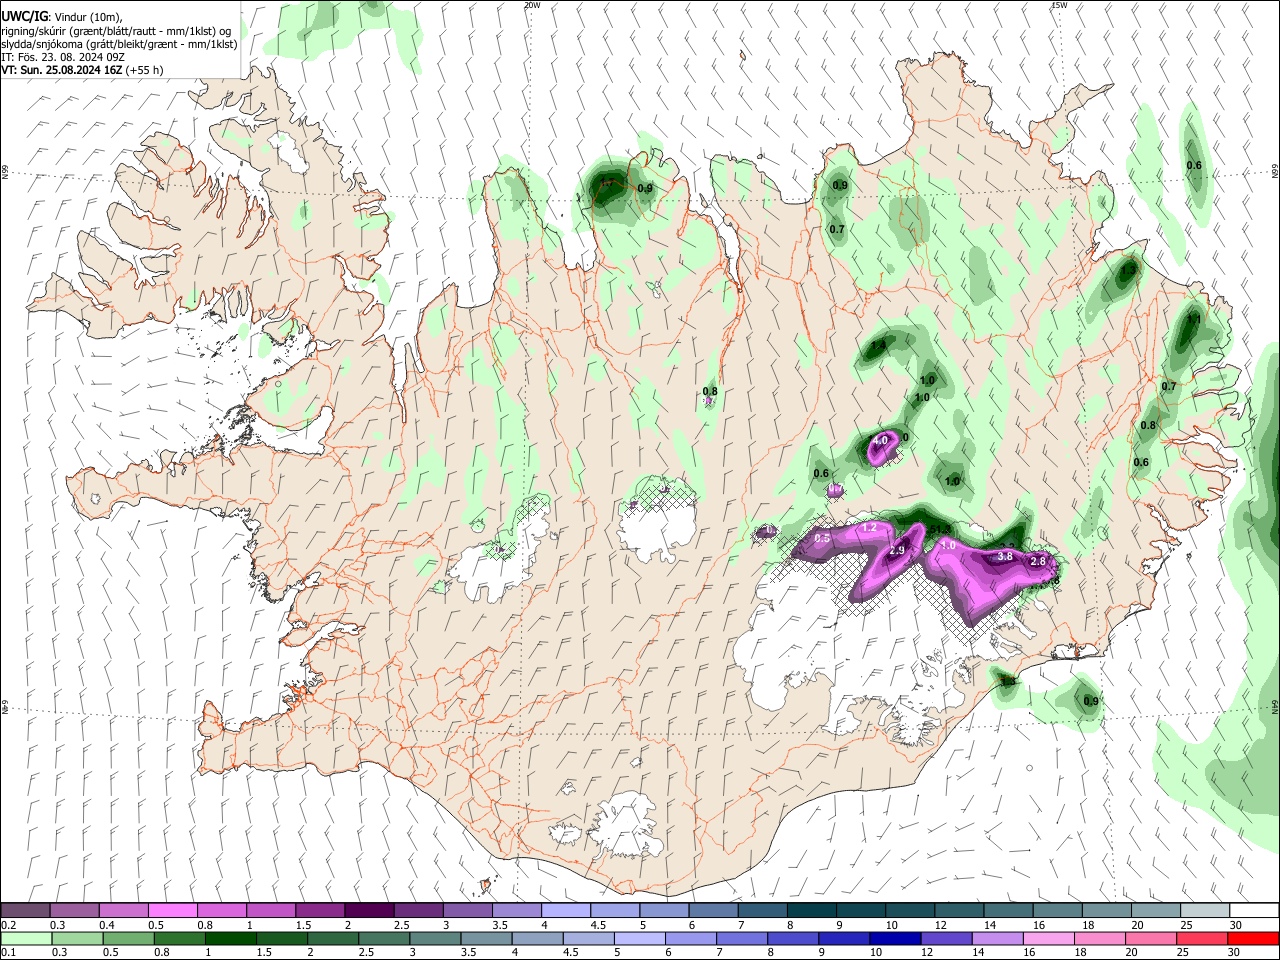Click the 3.5–4 grey-blue rain legend swatch

coord(485,938)
